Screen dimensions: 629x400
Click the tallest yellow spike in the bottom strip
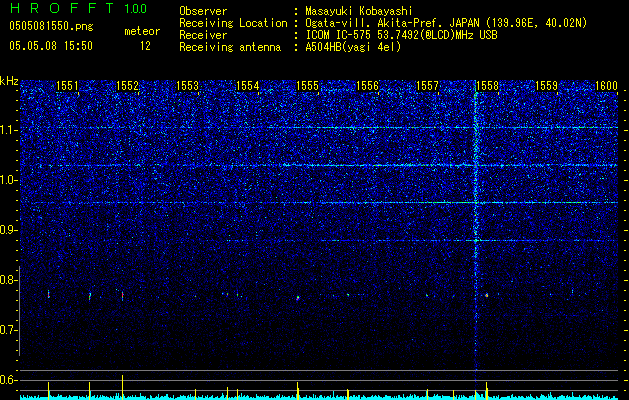(x=122, y=387)
